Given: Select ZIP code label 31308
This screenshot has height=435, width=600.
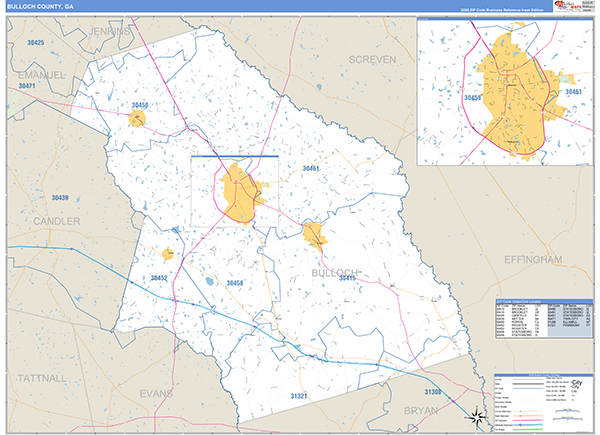Looking at the screenshot, I should [x=433, y=392].
